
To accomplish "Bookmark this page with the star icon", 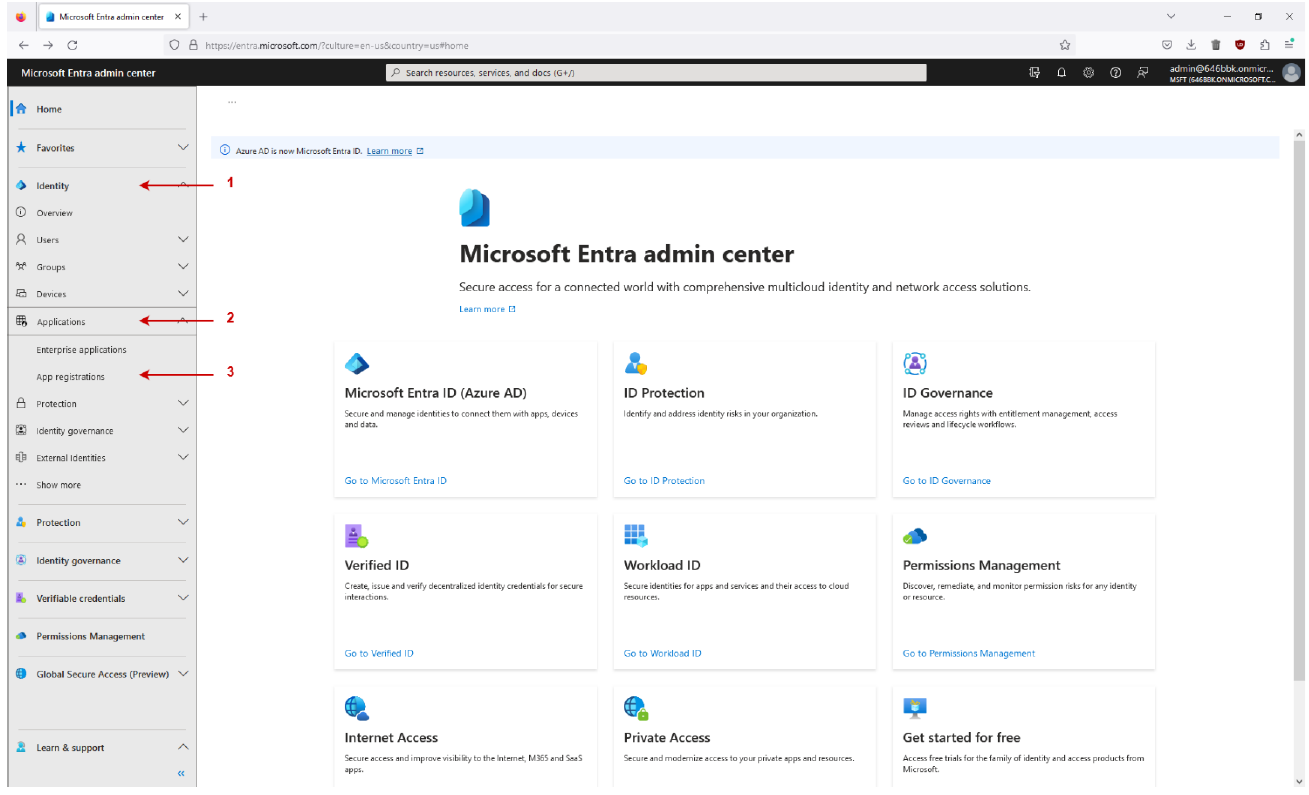I will (x=1065, y=45).
